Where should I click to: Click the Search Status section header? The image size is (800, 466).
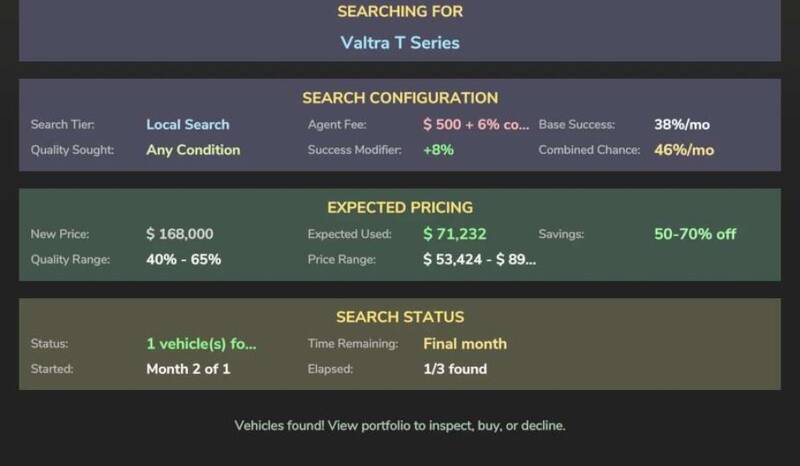(x=399, y=317)
